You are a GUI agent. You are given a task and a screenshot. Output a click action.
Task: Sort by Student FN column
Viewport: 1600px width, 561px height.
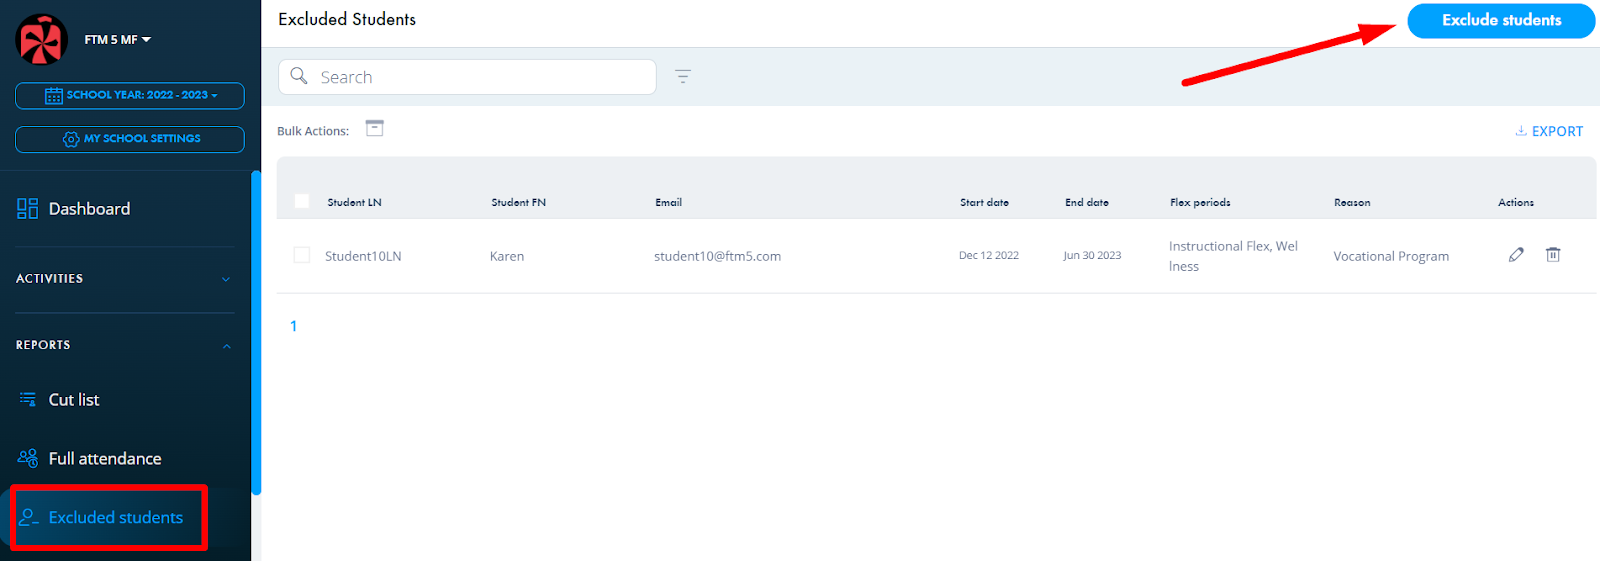click(518, 202)
